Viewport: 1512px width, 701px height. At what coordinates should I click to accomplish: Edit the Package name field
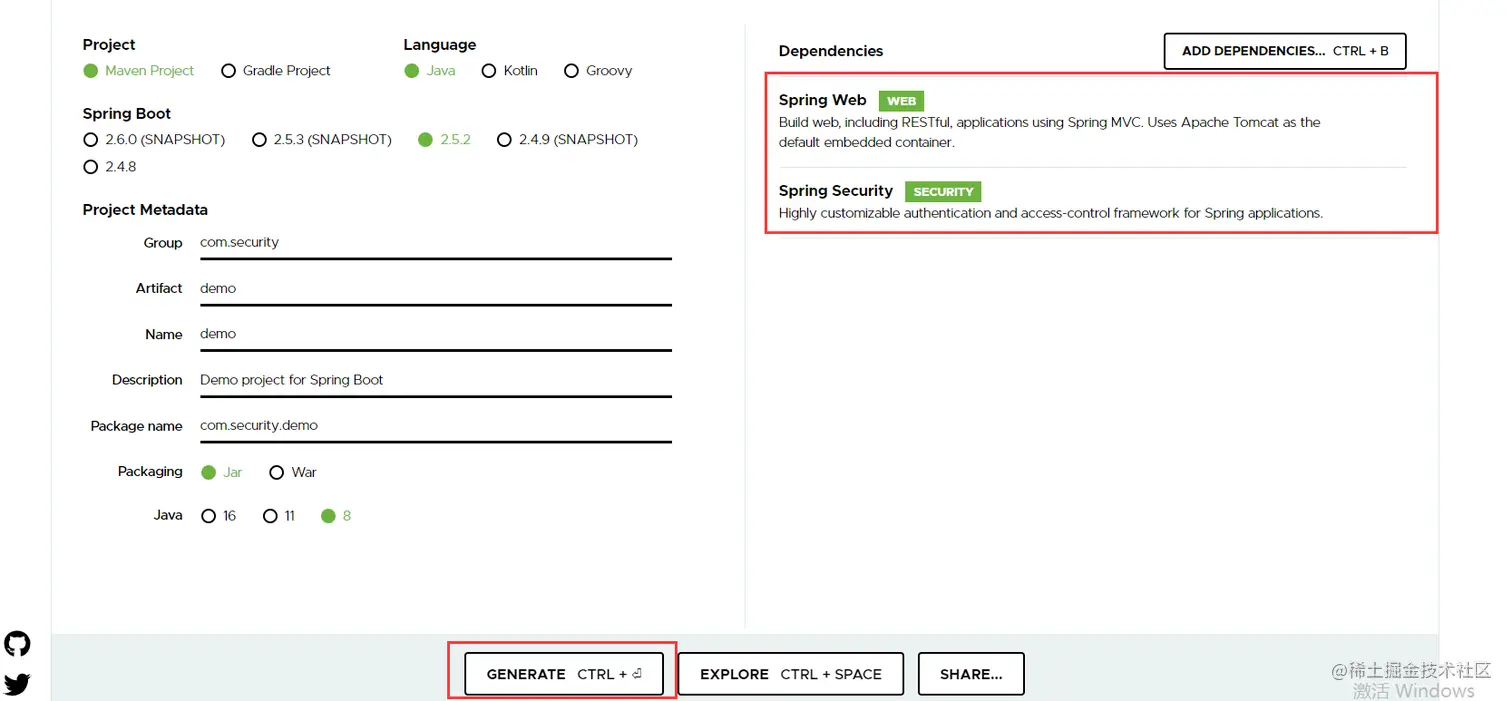point(435,426)
